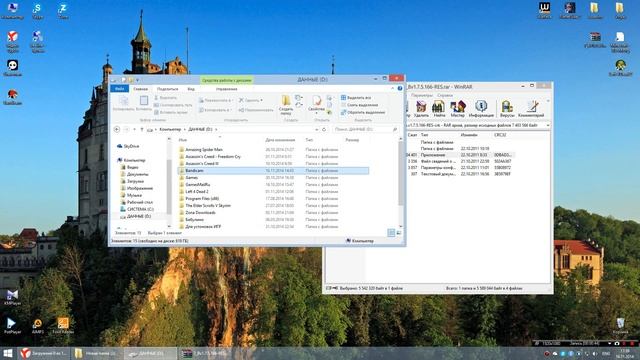Switch to the Главная ribbon tab
This screenshot has height=360, width=640.
click(140, 89)
